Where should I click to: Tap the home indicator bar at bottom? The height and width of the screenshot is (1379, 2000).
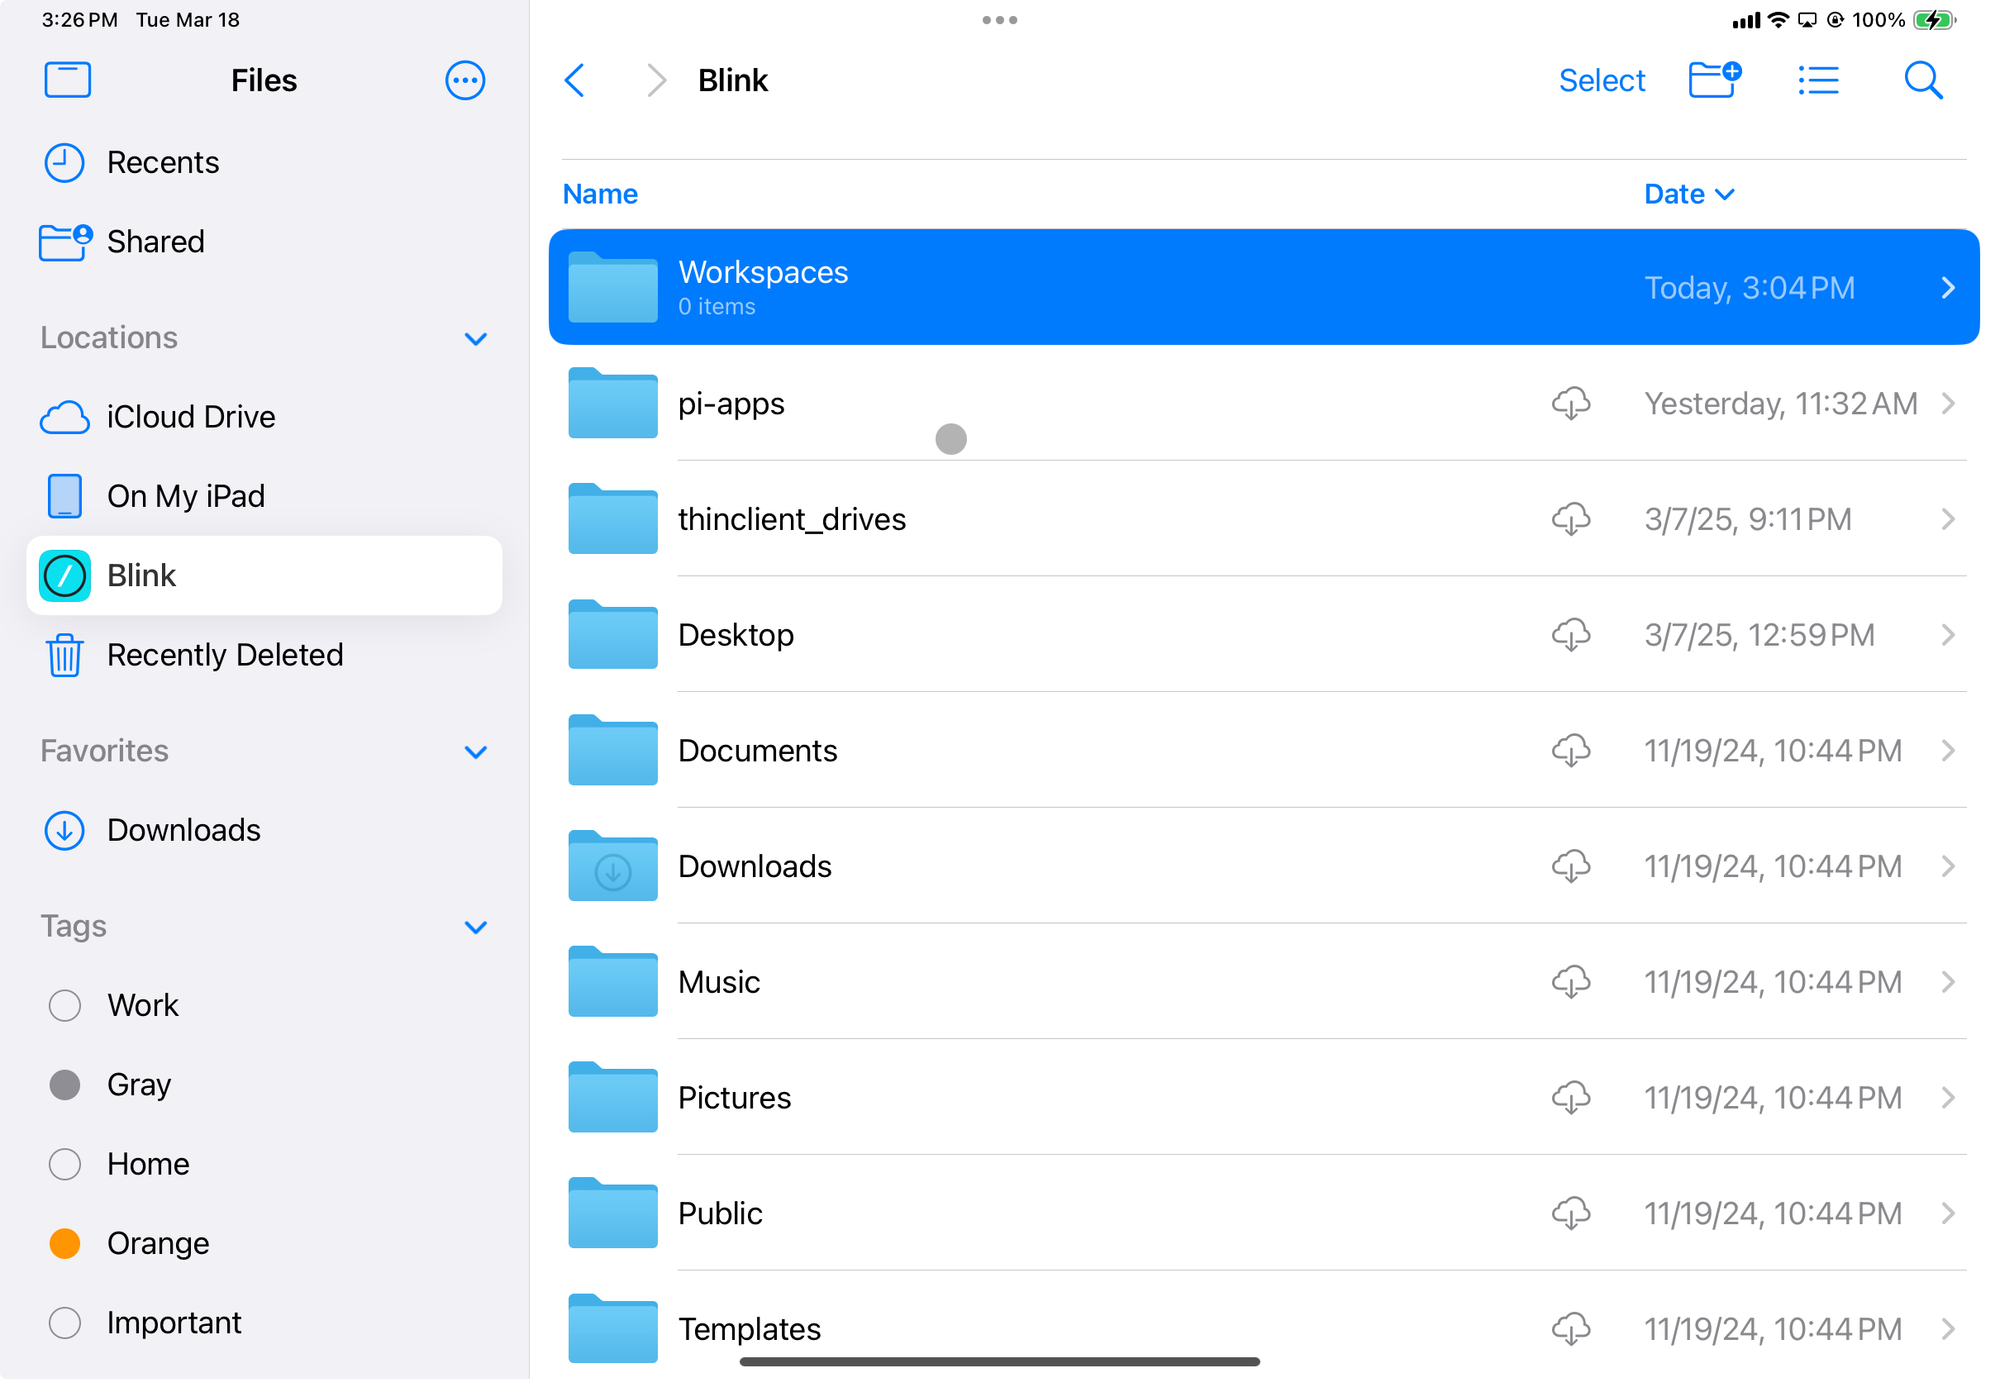click(x=1000, y=1361)
